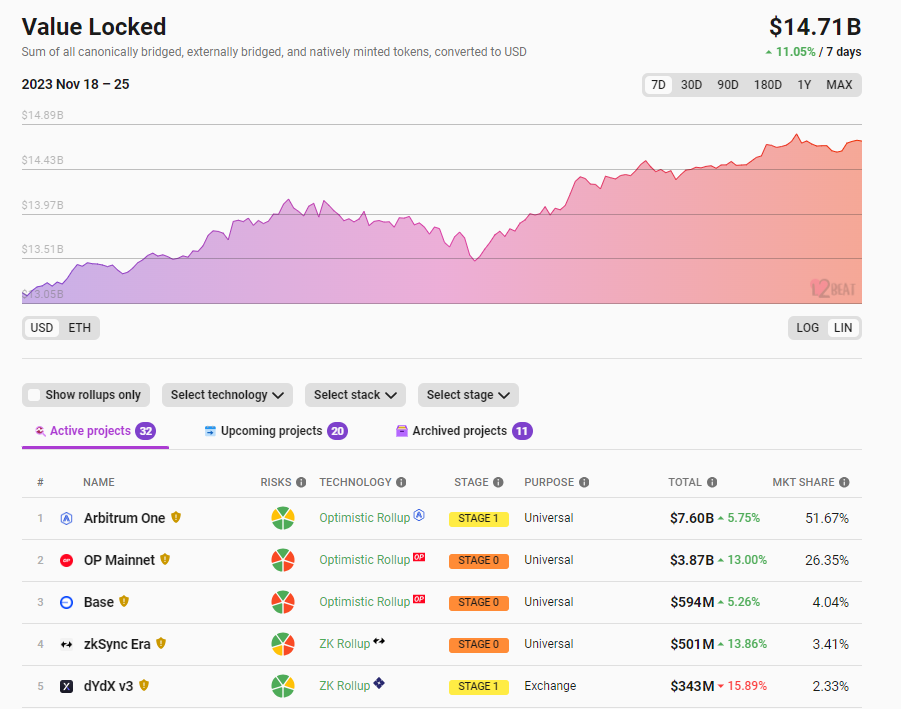Click the info icon beside TECHNOLOGY header
The image size is (901, 709).
(401, 482)
